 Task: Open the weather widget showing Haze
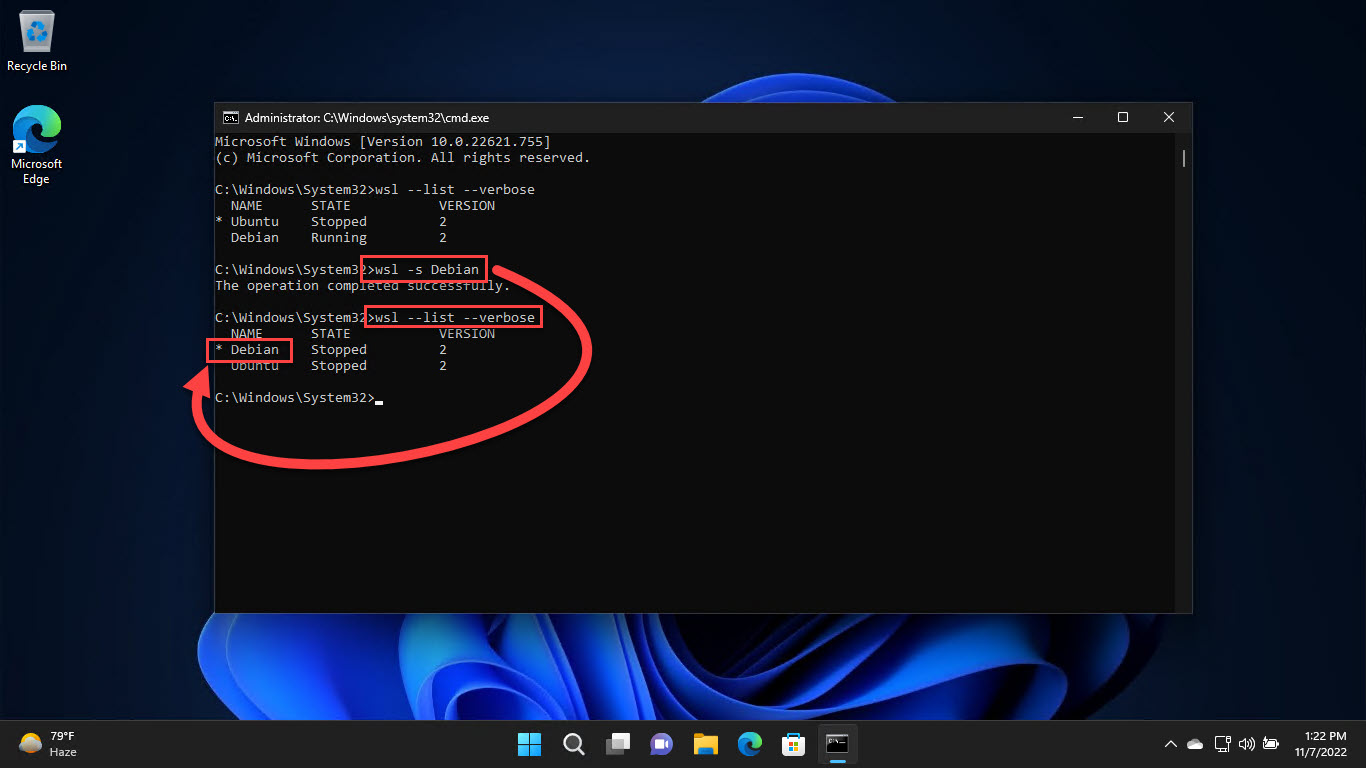pyautogui.click(x=47, y=744)
